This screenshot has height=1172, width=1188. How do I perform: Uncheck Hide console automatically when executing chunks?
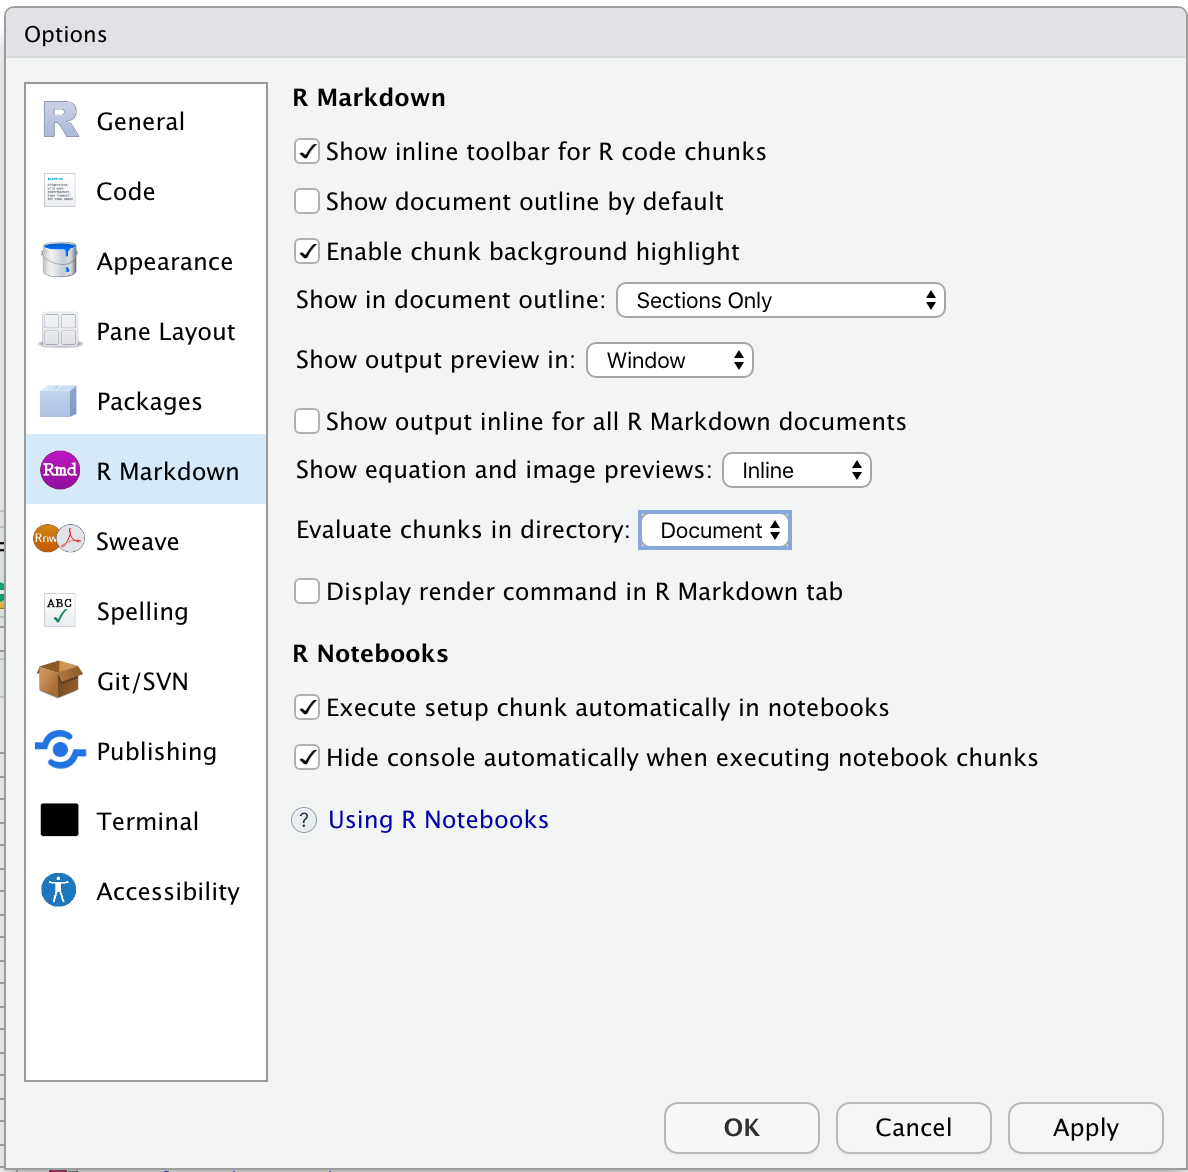(307, 758)
